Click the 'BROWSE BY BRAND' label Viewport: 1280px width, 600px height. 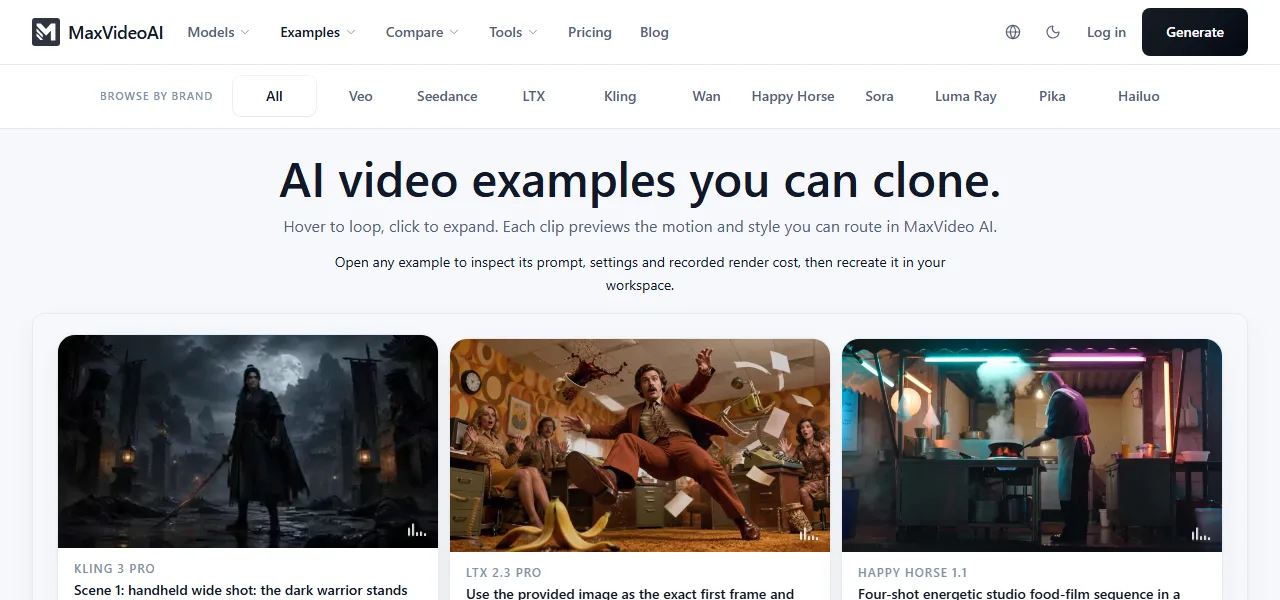(156, 96)
